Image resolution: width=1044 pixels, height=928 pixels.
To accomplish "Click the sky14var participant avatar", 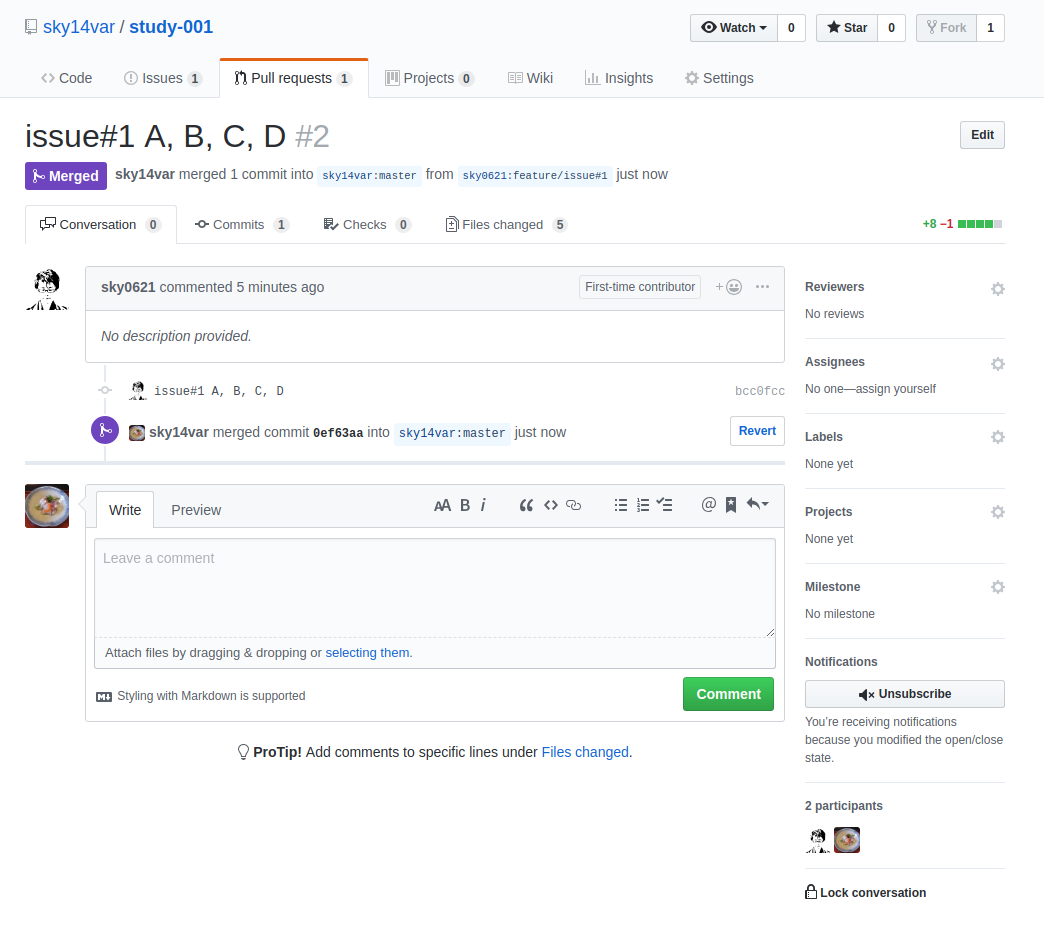I will [847, 840].
